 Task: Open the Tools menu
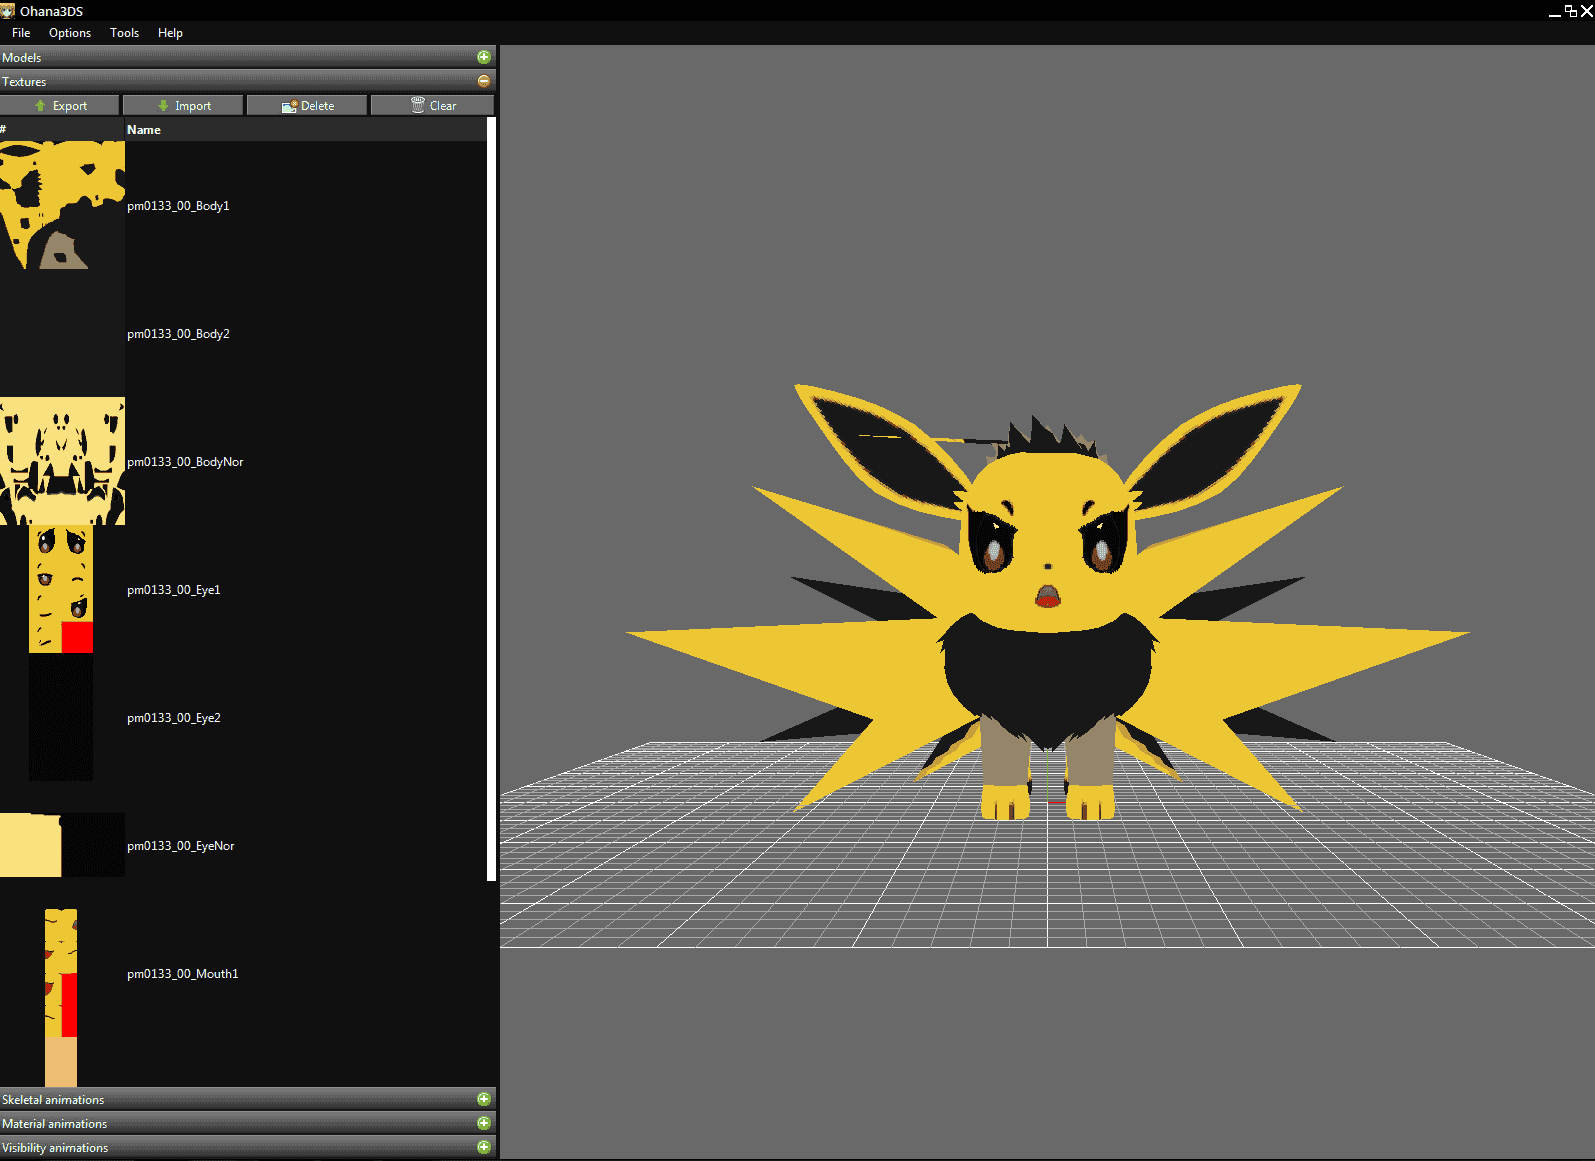click(x=124, y=33)
